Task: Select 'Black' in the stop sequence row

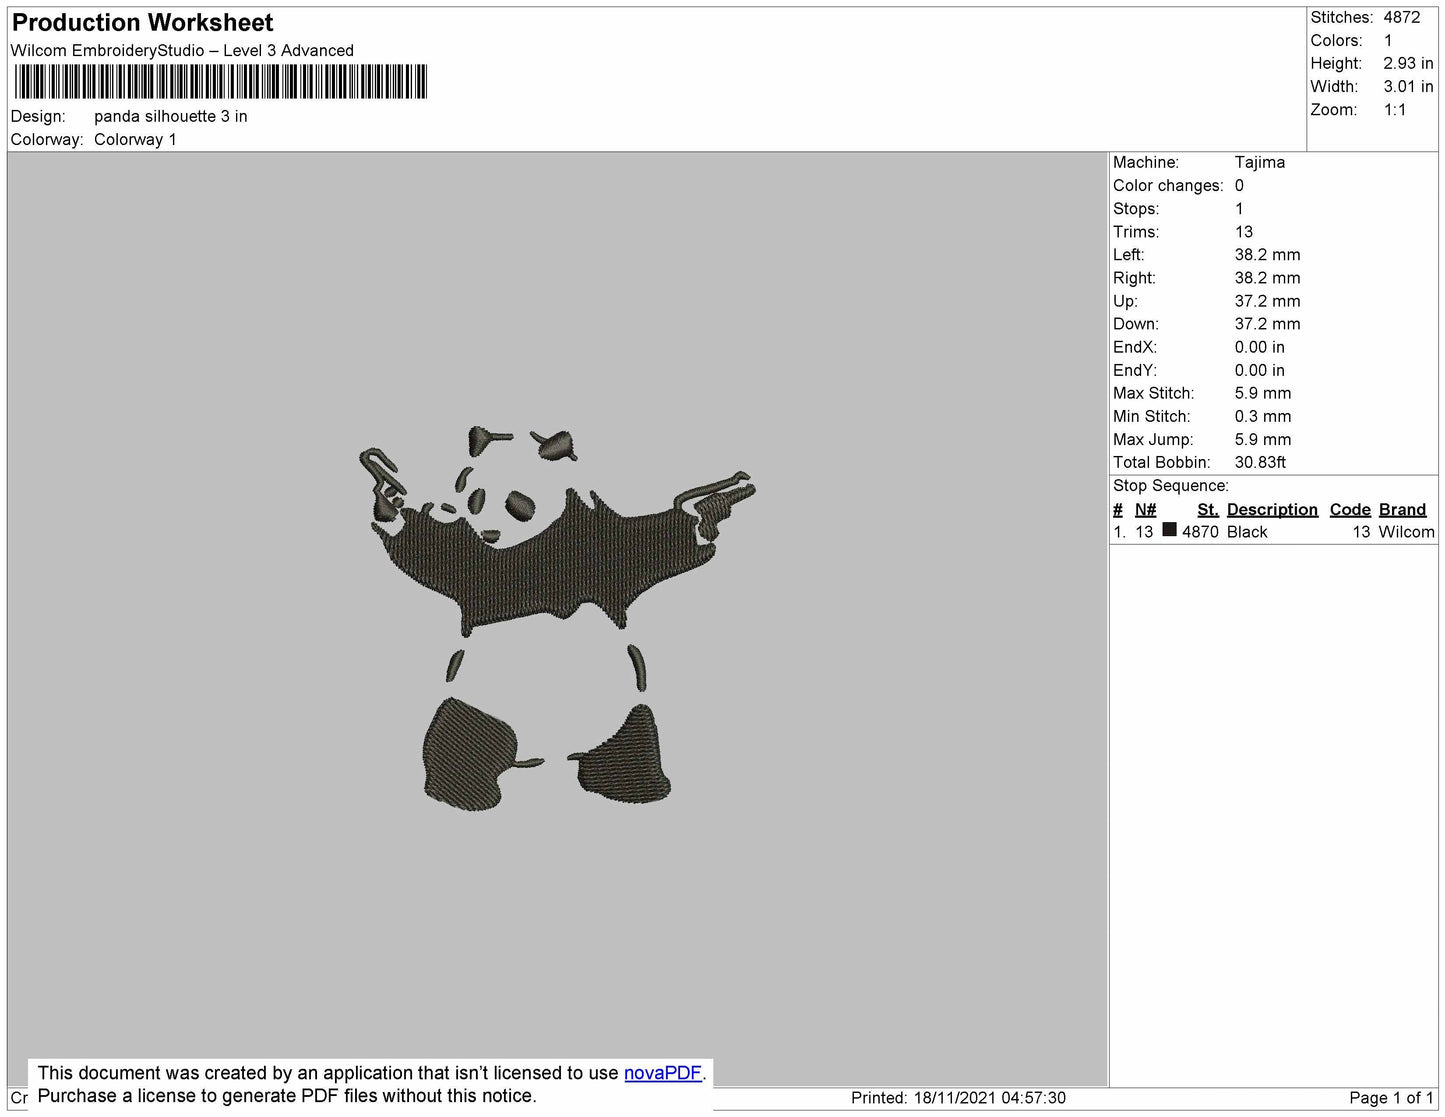Action: point(1247,532)
